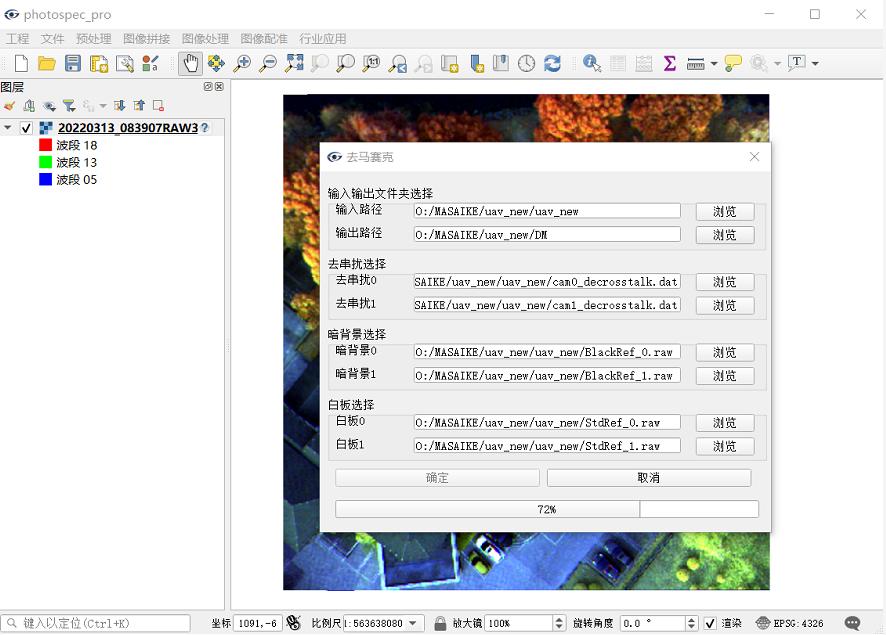Open the new print layout icon
Screen dimensions: 886x635
coord(99,63)
